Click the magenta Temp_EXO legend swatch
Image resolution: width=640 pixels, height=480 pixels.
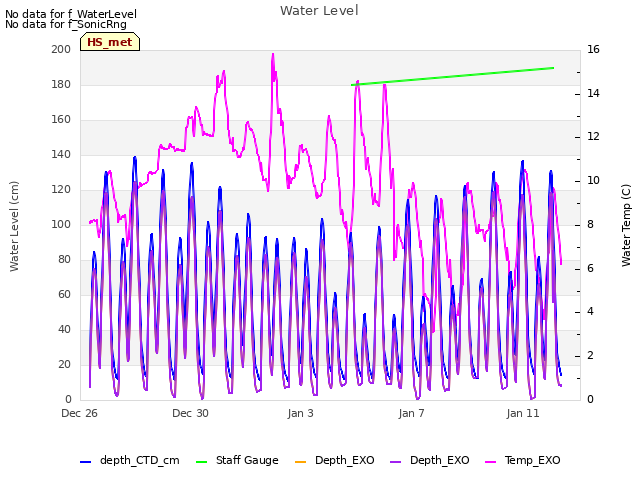tap(490, 462)
